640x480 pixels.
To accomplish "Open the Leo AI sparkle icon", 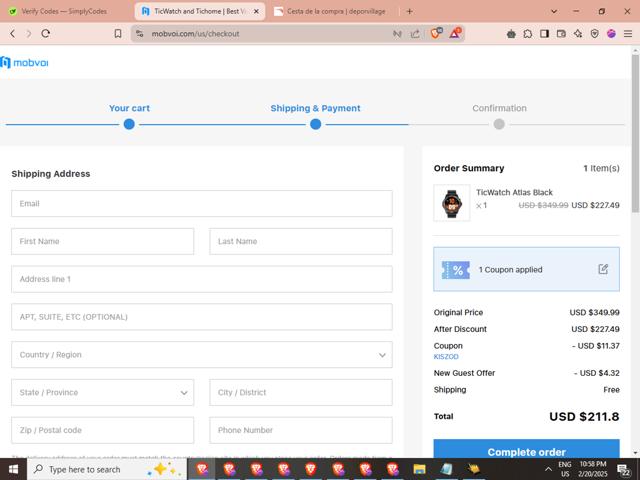I will click(578, 34).
